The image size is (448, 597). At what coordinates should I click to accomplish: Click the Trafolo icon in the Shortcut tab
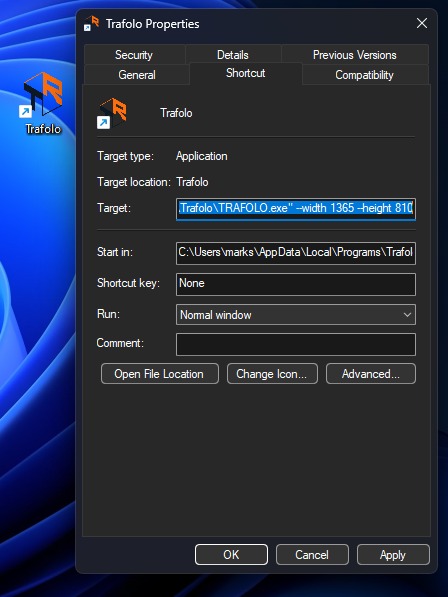[112, 113]
